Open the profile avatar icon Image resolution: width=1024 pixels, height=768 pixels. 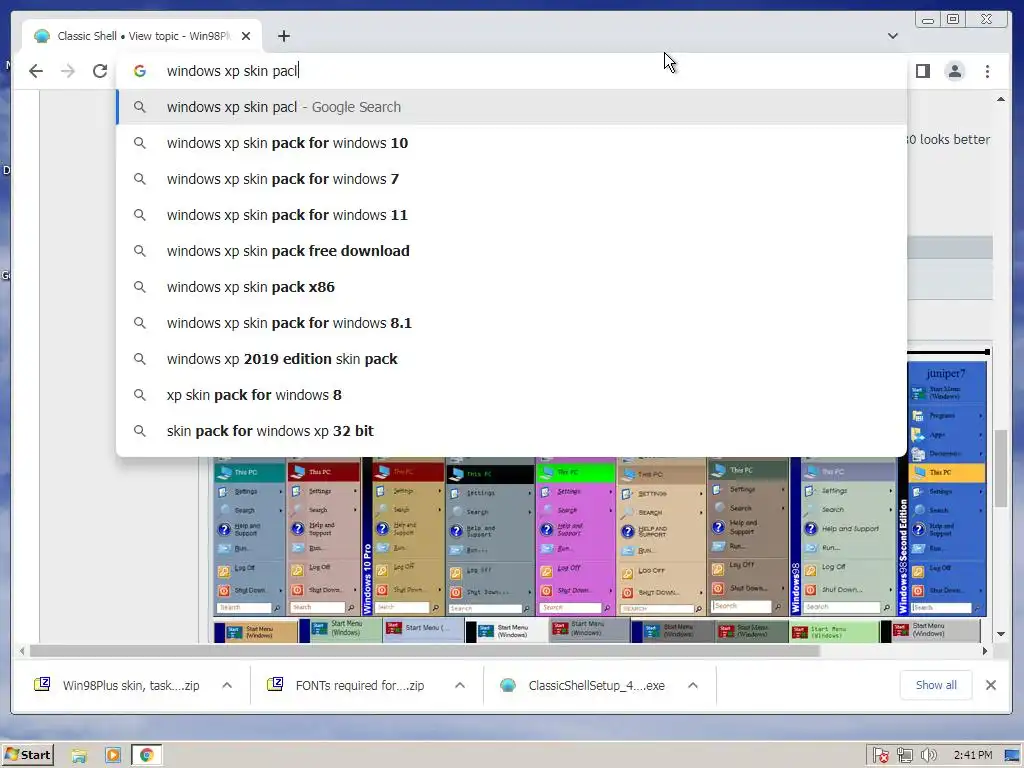click(955, 71)
